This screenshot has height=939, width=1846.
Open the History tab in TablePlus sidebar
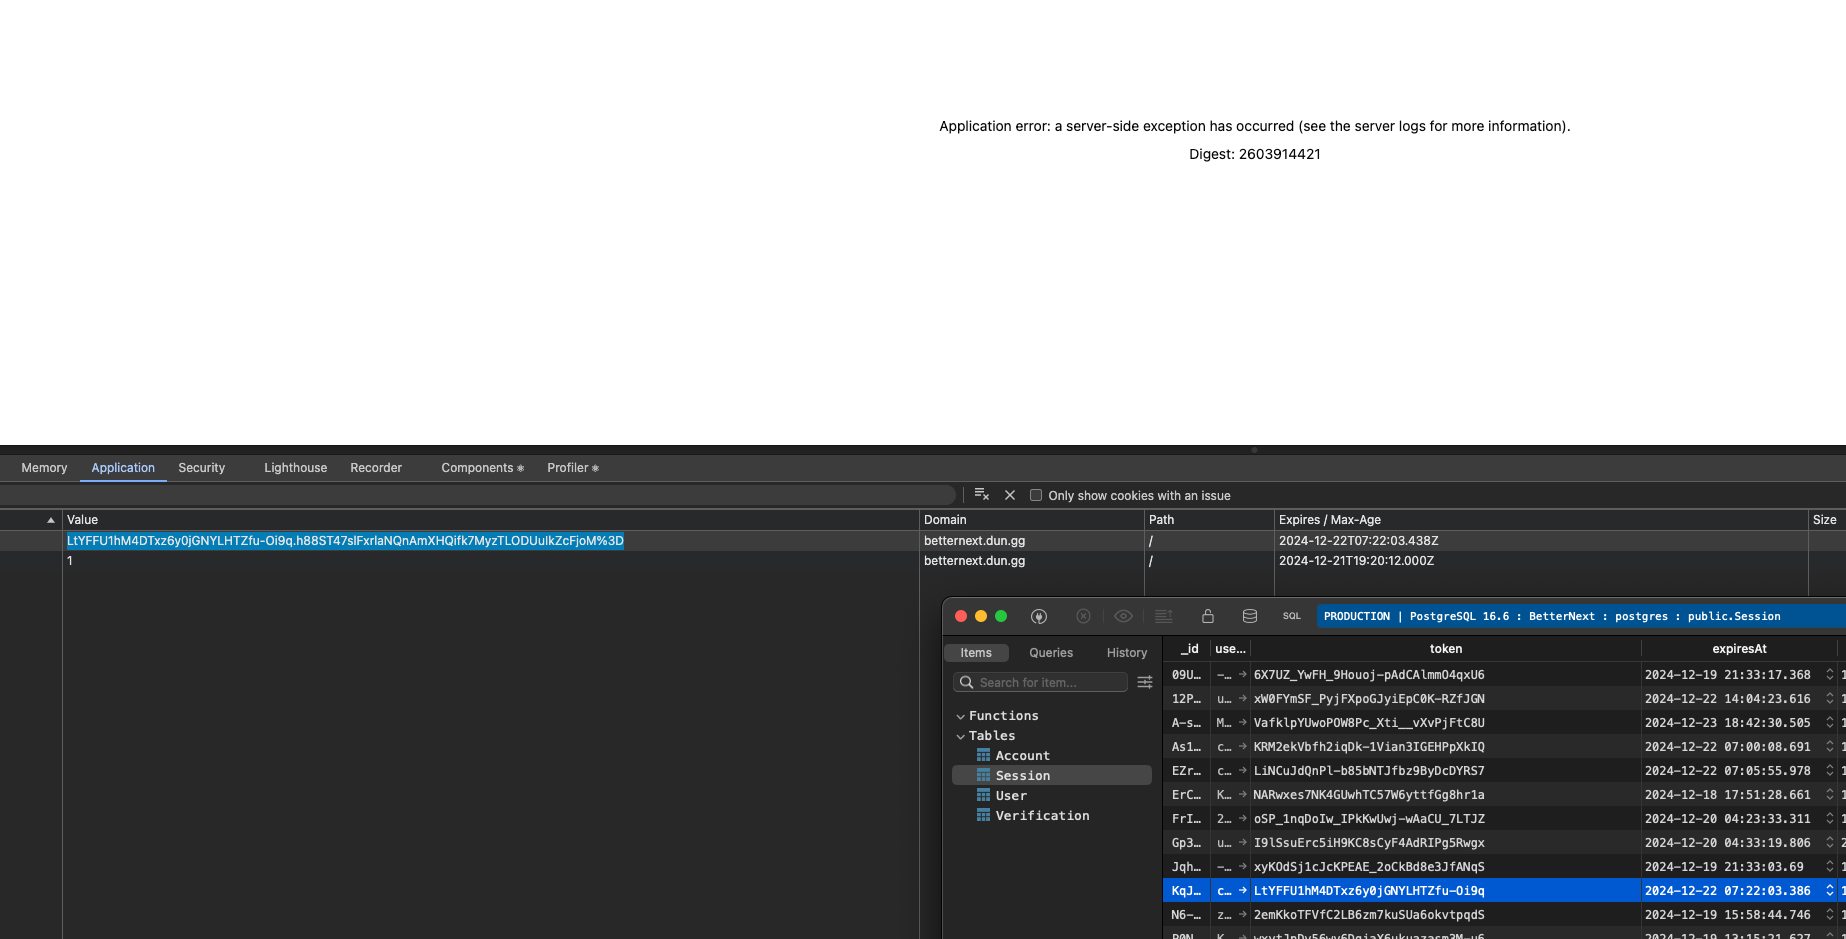[x=1127, y=652]
